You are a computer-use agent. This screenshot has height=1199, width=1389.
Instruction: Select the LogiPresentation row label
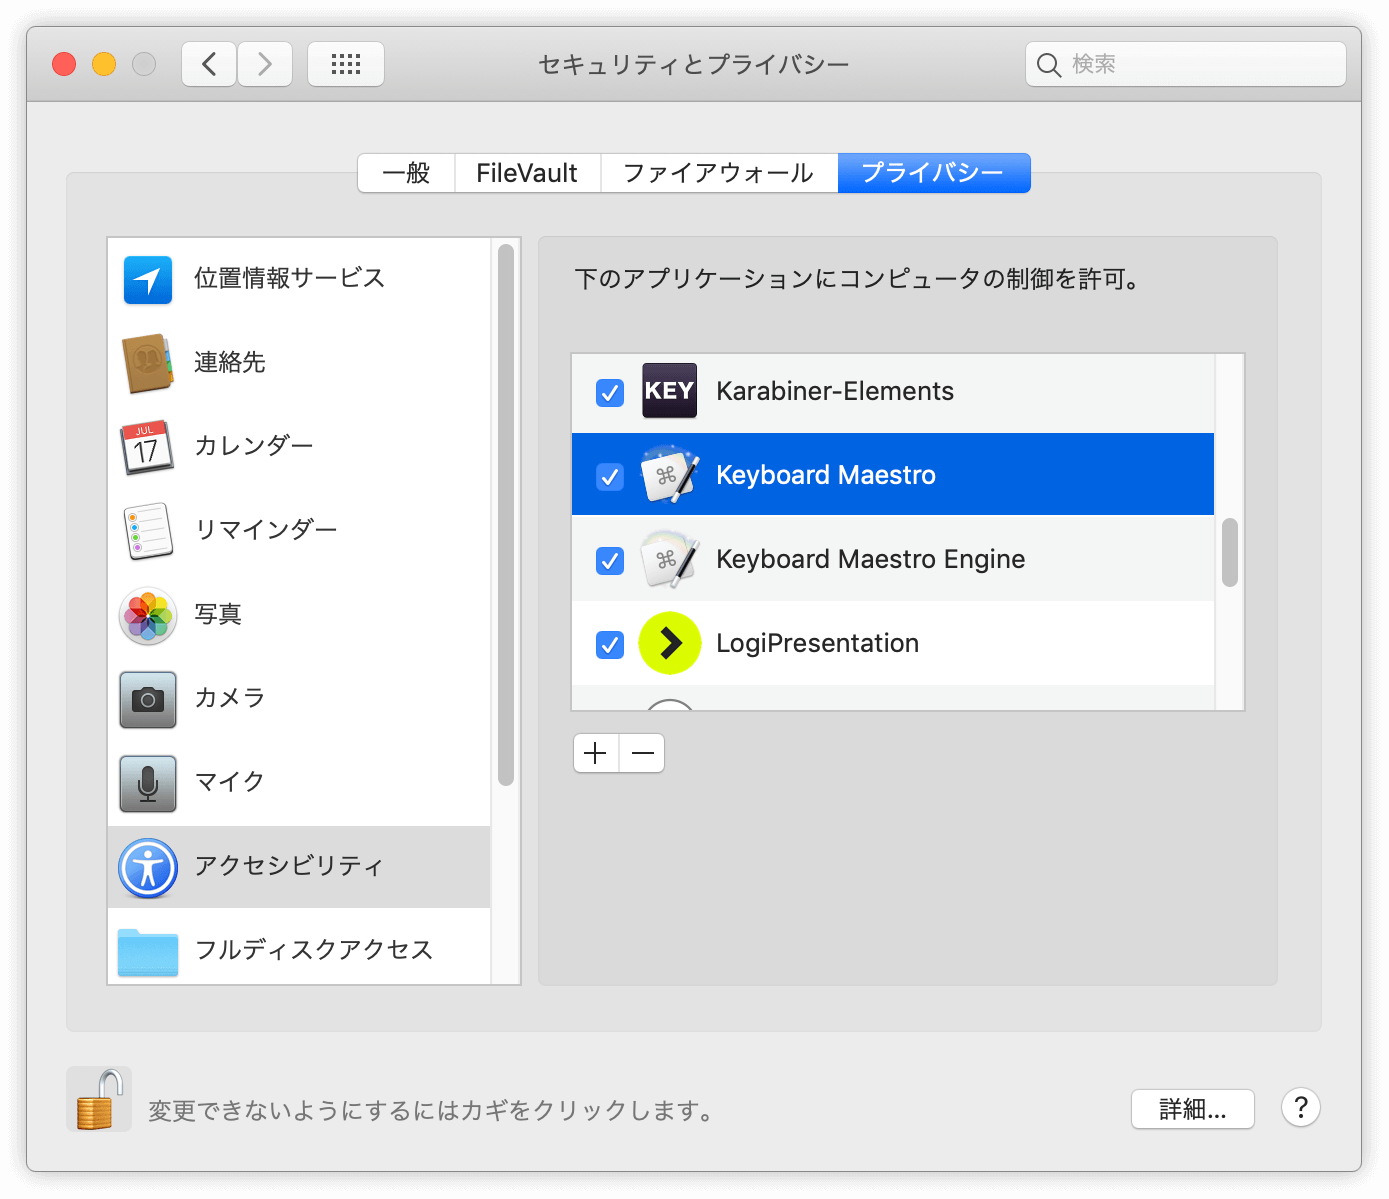[818, 643]
